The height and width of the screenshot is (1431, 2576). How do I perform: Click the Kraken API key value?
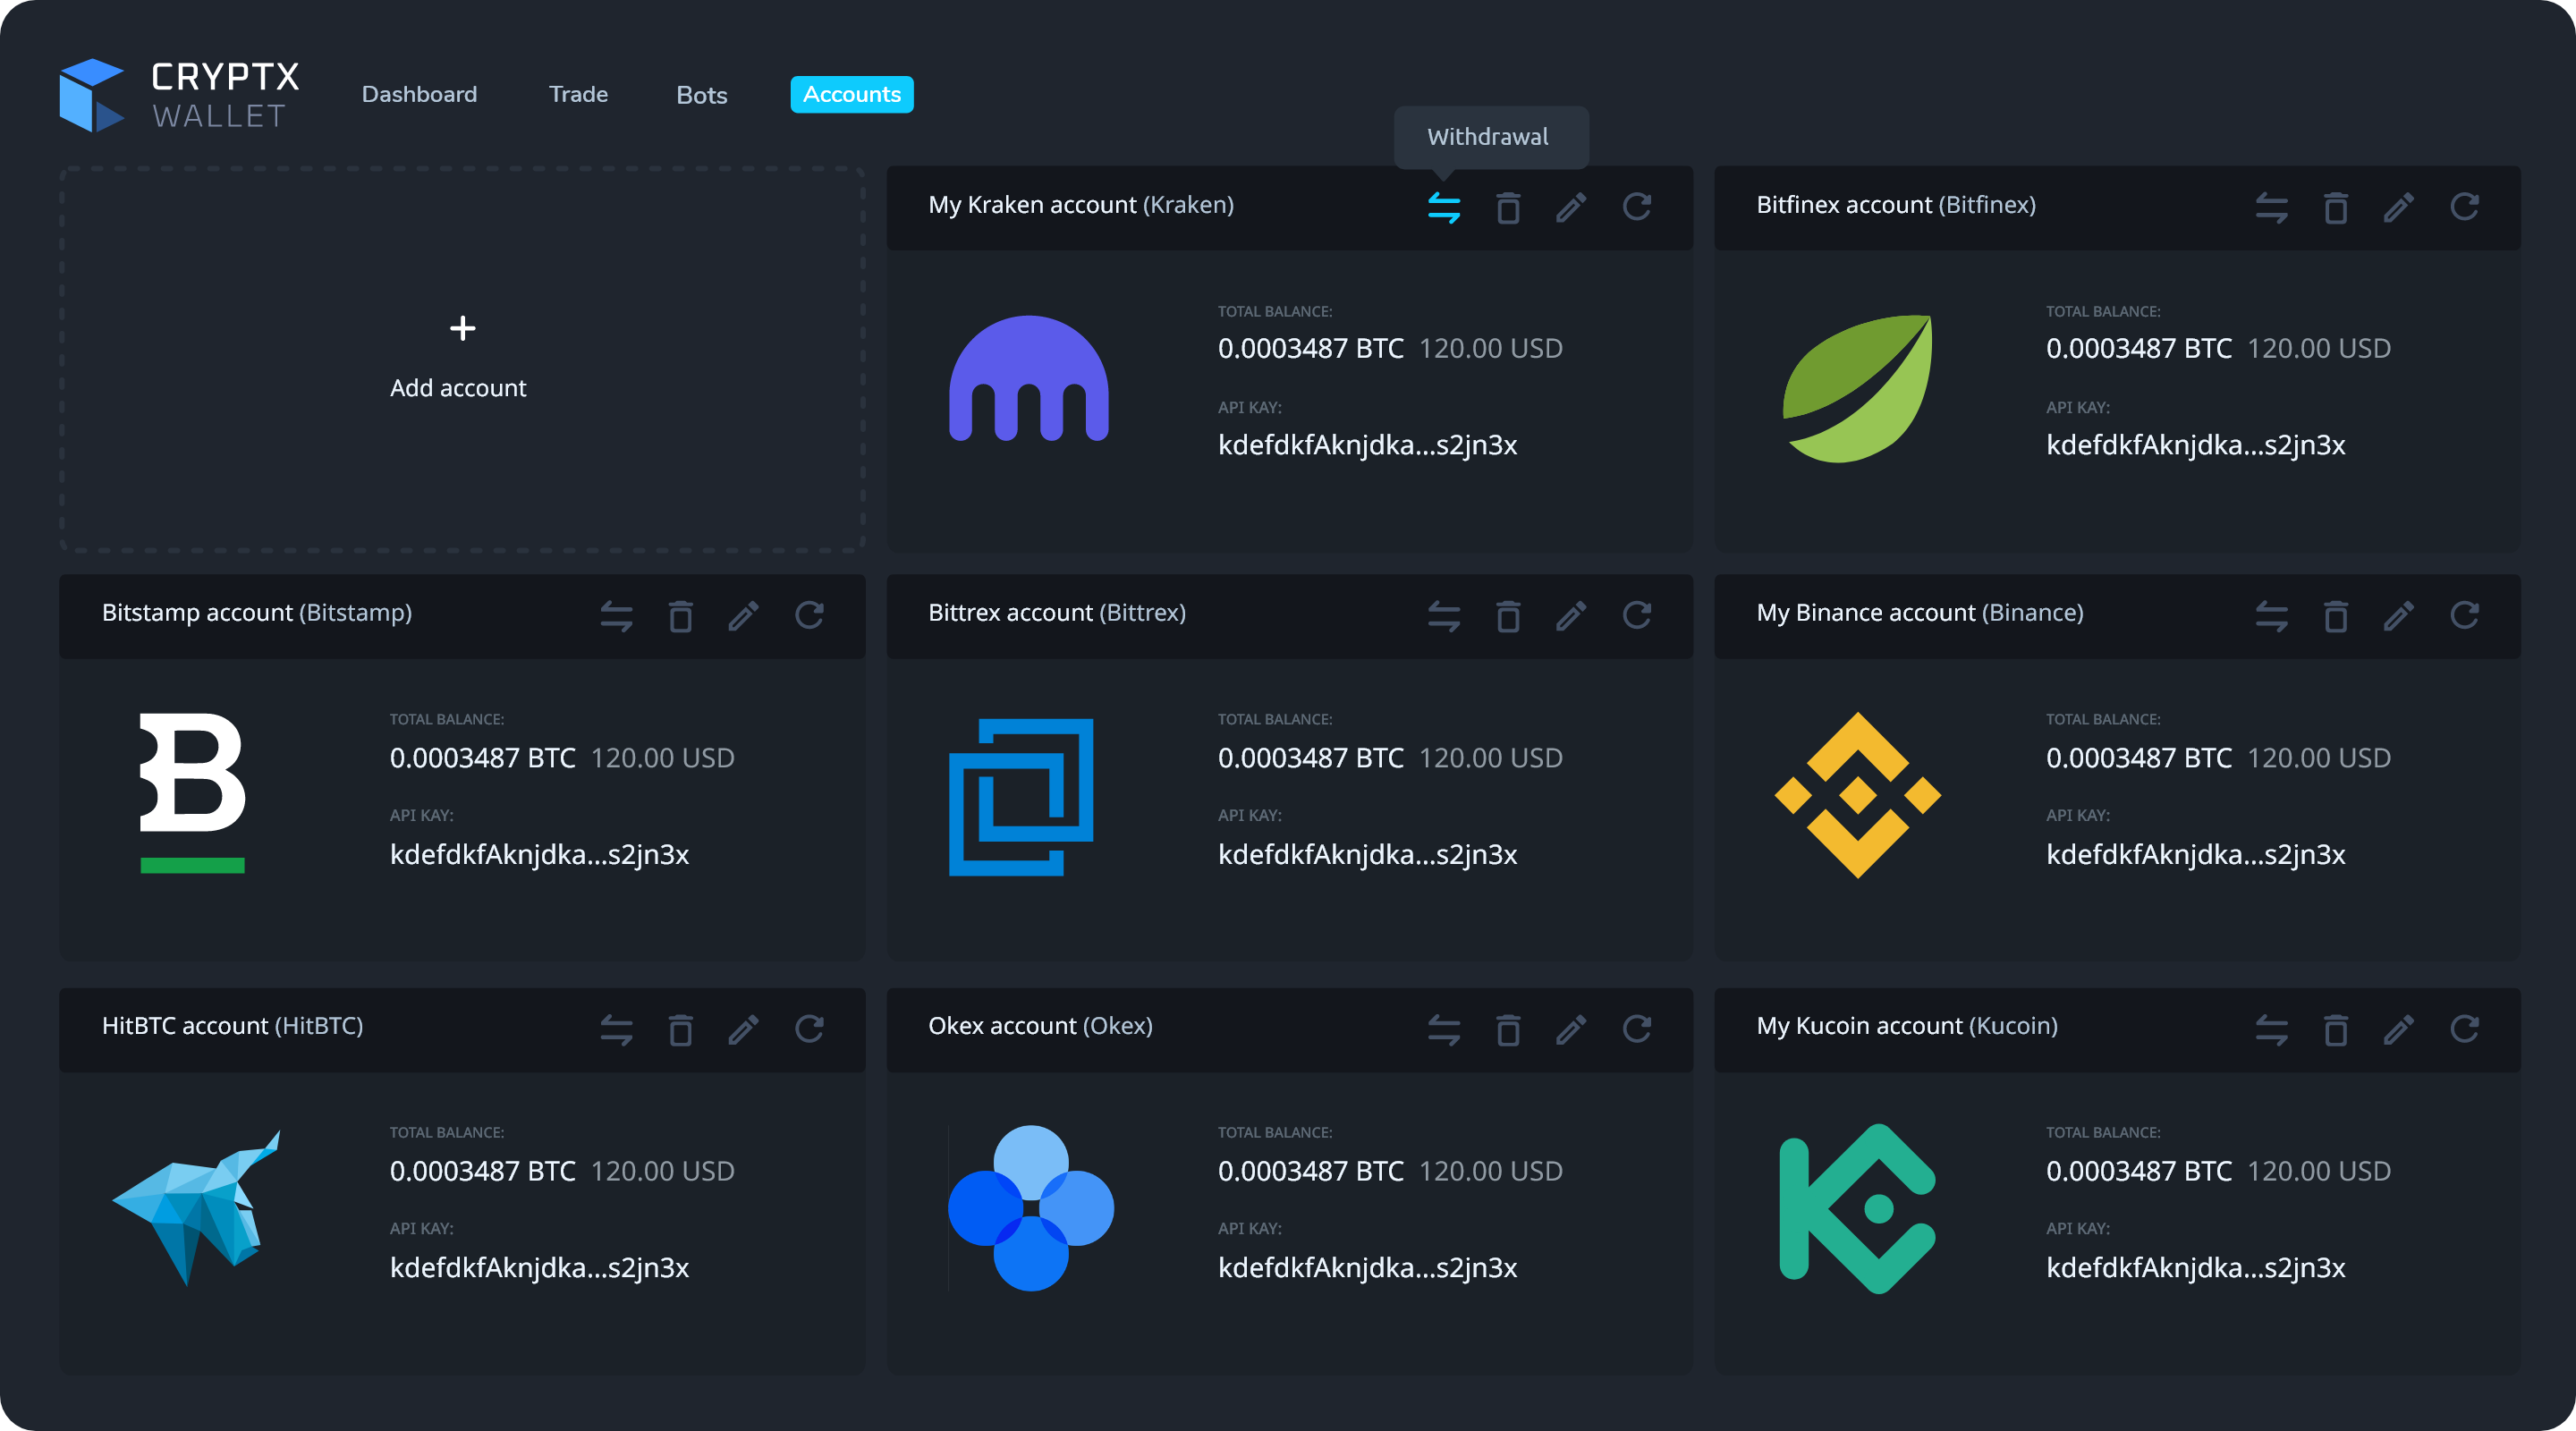click(1367, 444)
